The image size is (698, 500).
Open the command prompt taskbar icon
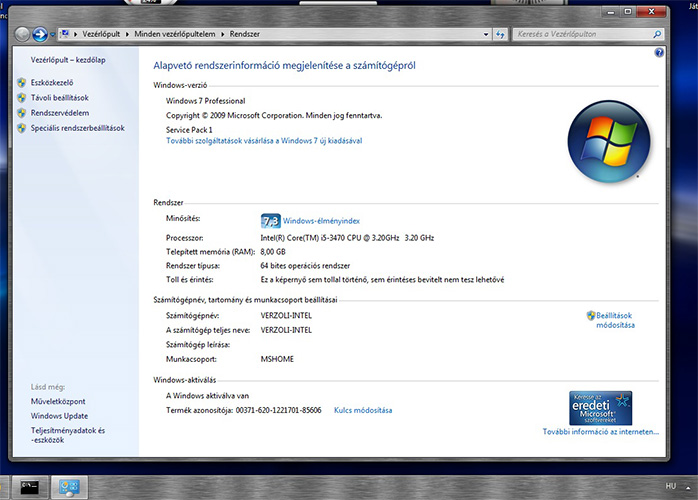(x=30, y=487)
